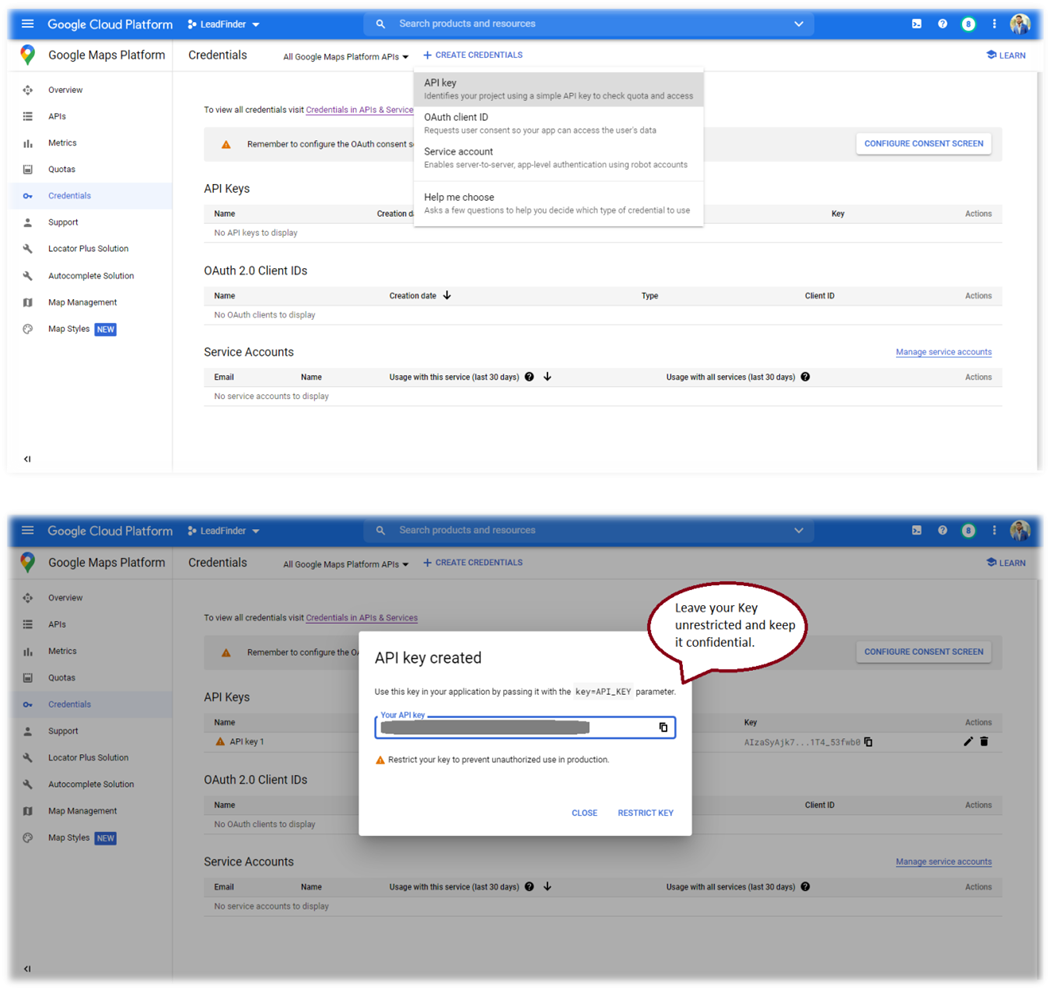1050x990 pixels.
Task: Open Cloud Shell icon in window with the dialog
Action: coord(916,531)
